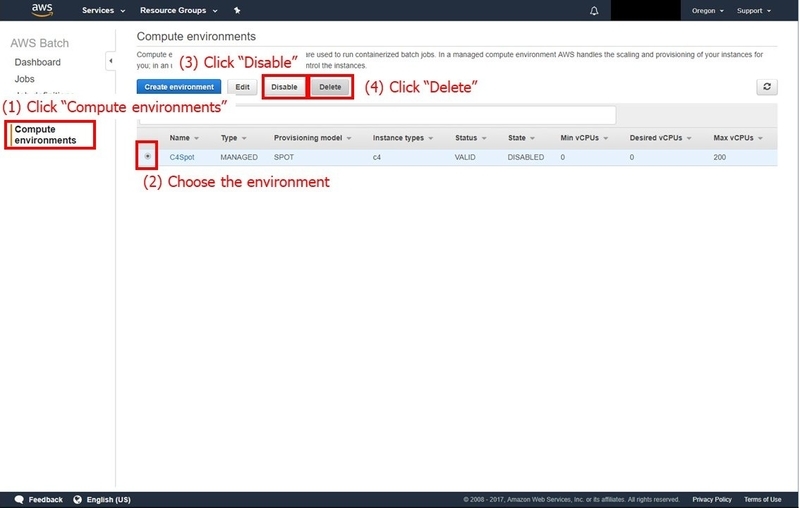The height and width of the screenshot is (508, 800).
Task: Click the SPOT provisioning cell
Action: click(284, 157)
